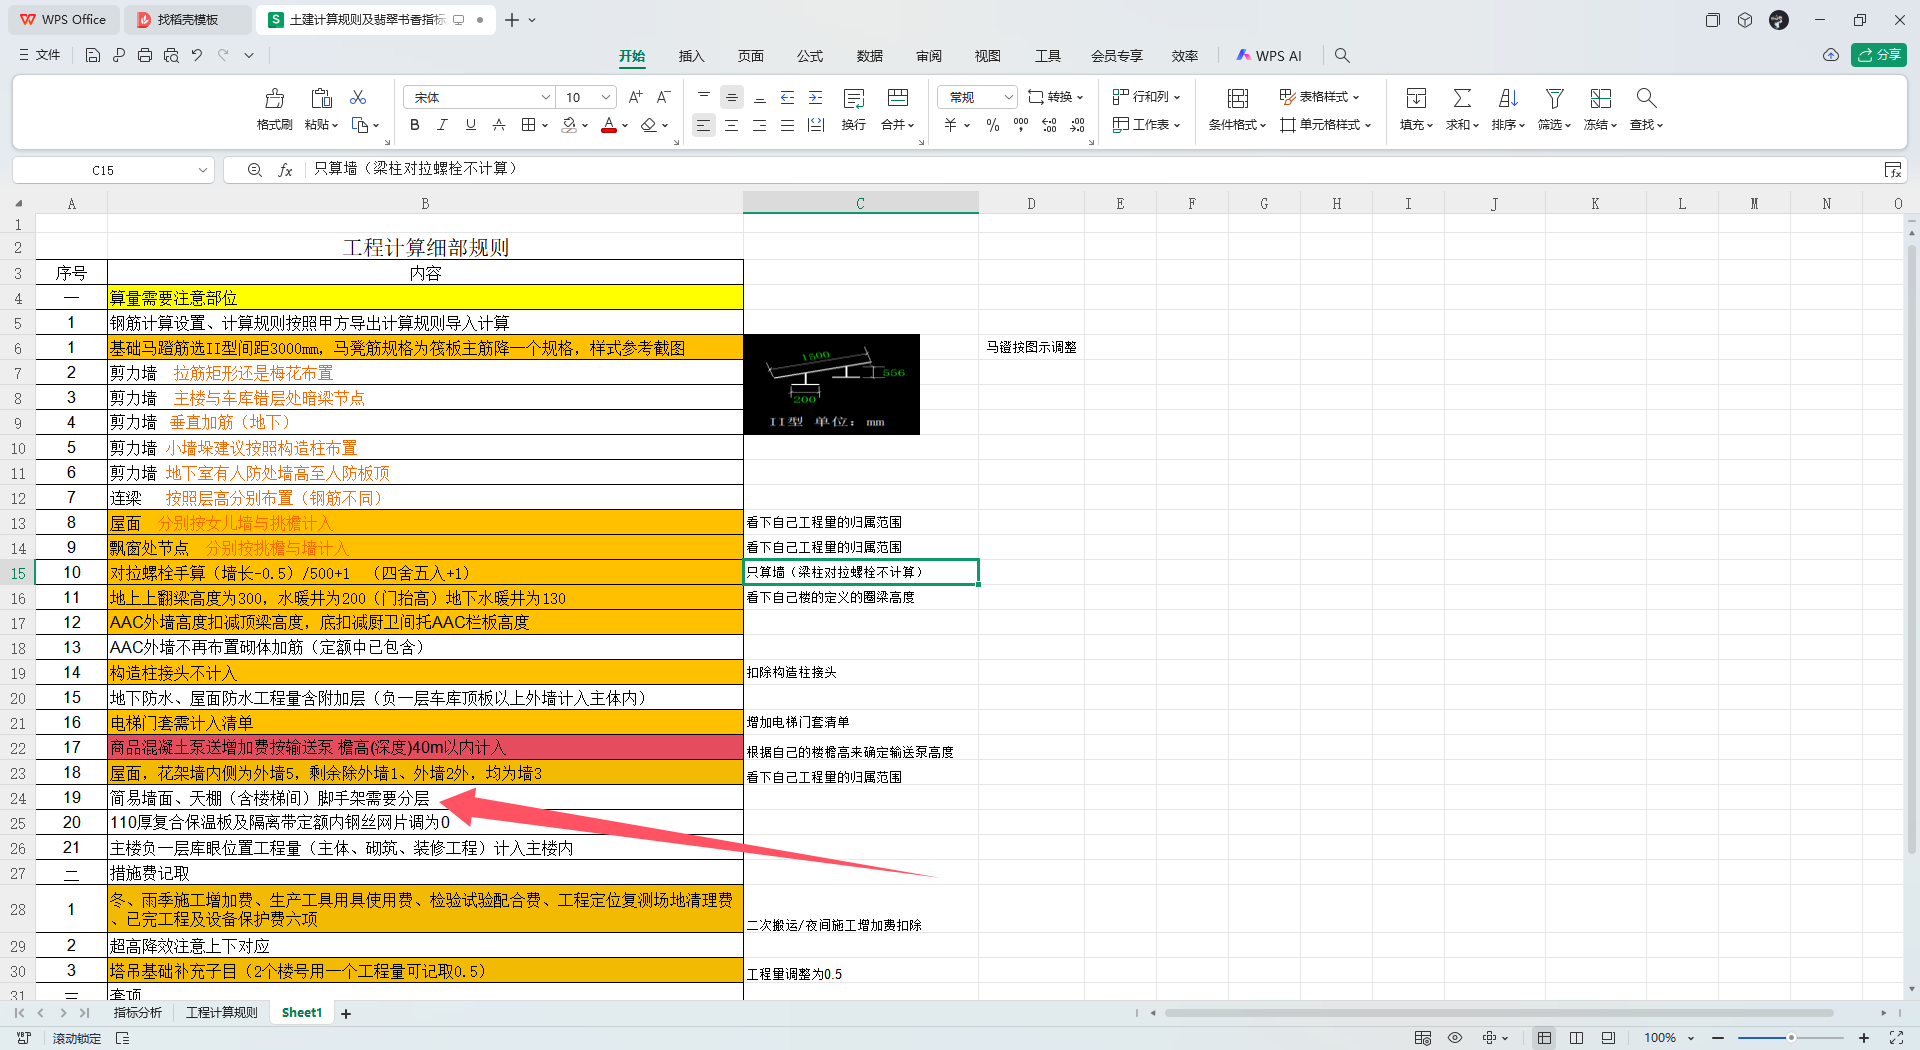The image size is (1920, 1050).
Task: Click the save icon in quick access toolbar
Action: (92, 55)
